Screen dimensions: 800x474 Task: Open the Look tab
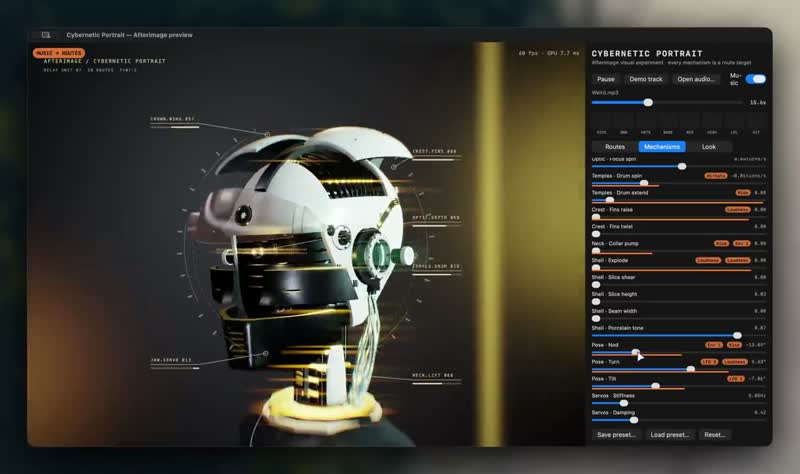point(709,147)
